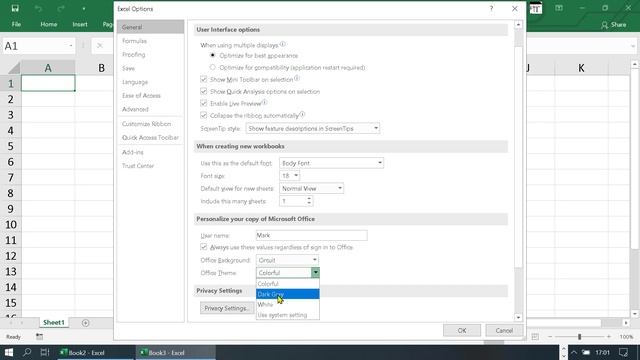Toggle Show Mini Toolbar on selection checkbox
This screenshot has width=640, height=360.
[x=204, y=79]
